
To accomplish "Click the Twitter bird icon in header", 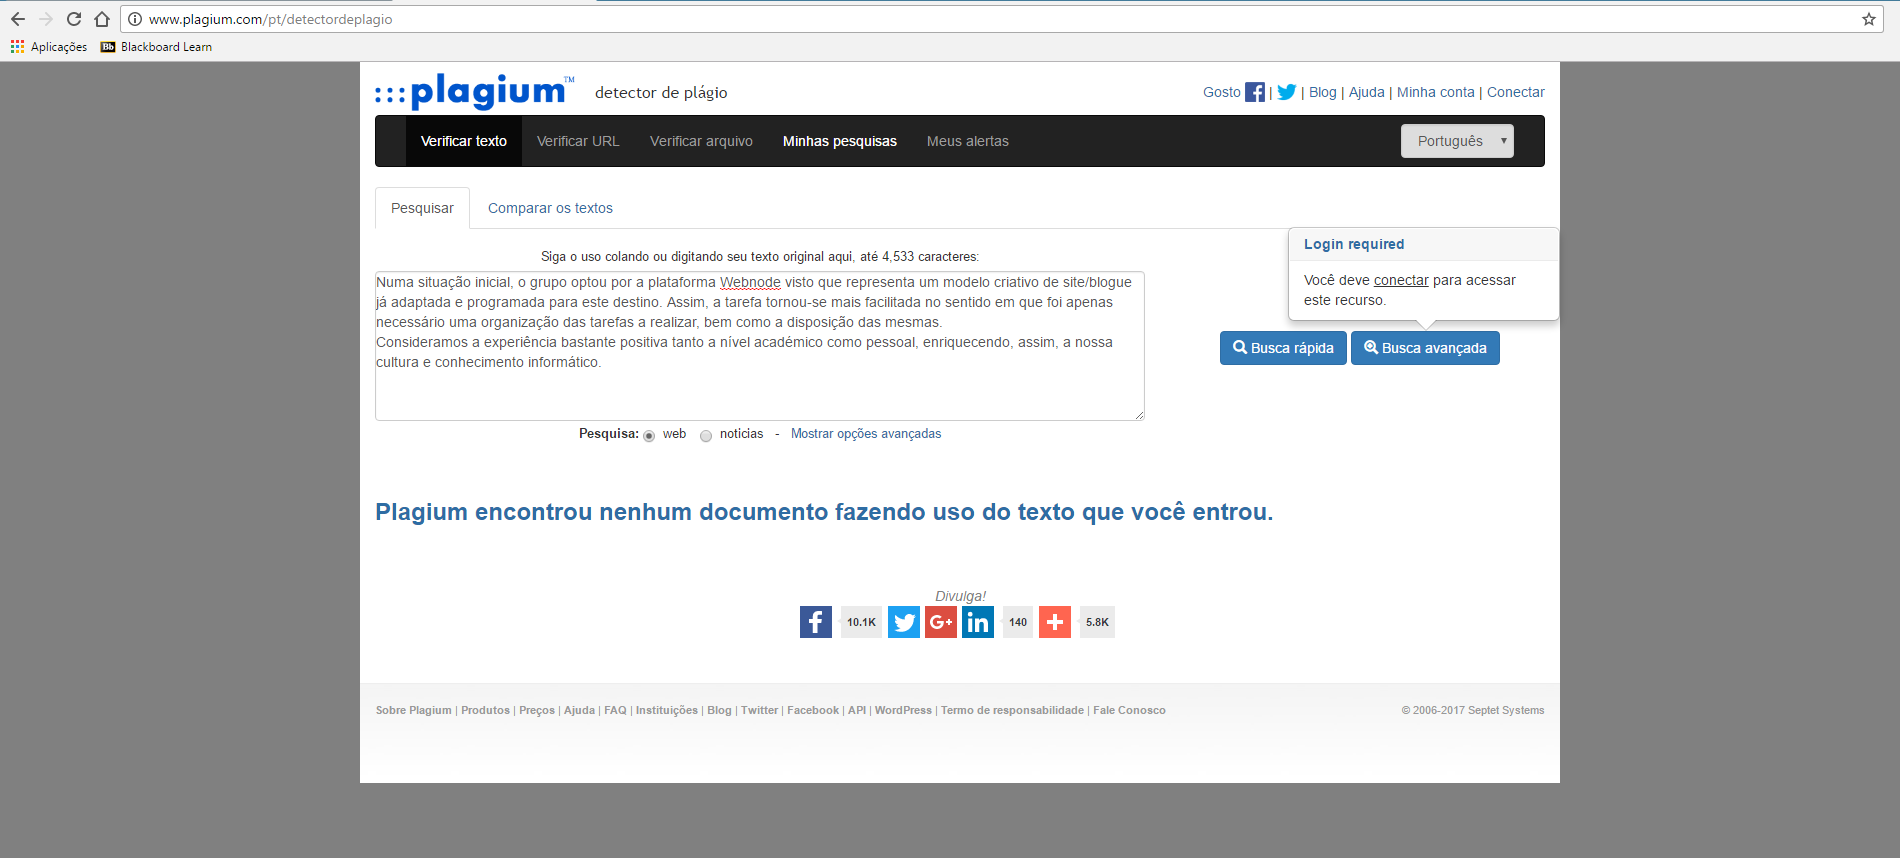I will tap(1287, 92).
